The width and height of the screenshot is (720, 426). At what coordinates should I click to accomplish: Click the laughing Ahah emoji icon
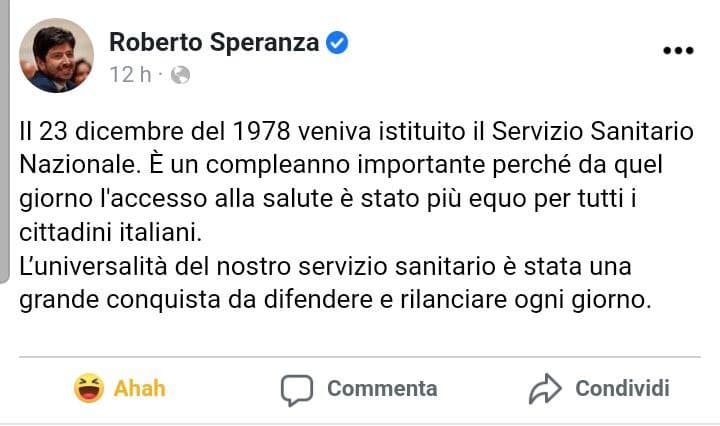(90, 388)
